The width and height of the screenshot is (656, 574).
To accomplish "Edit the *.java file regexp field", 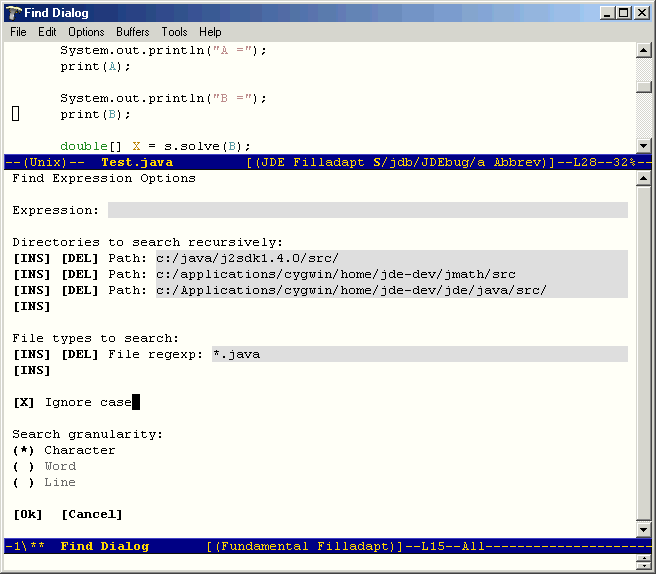I will [419, 354].
